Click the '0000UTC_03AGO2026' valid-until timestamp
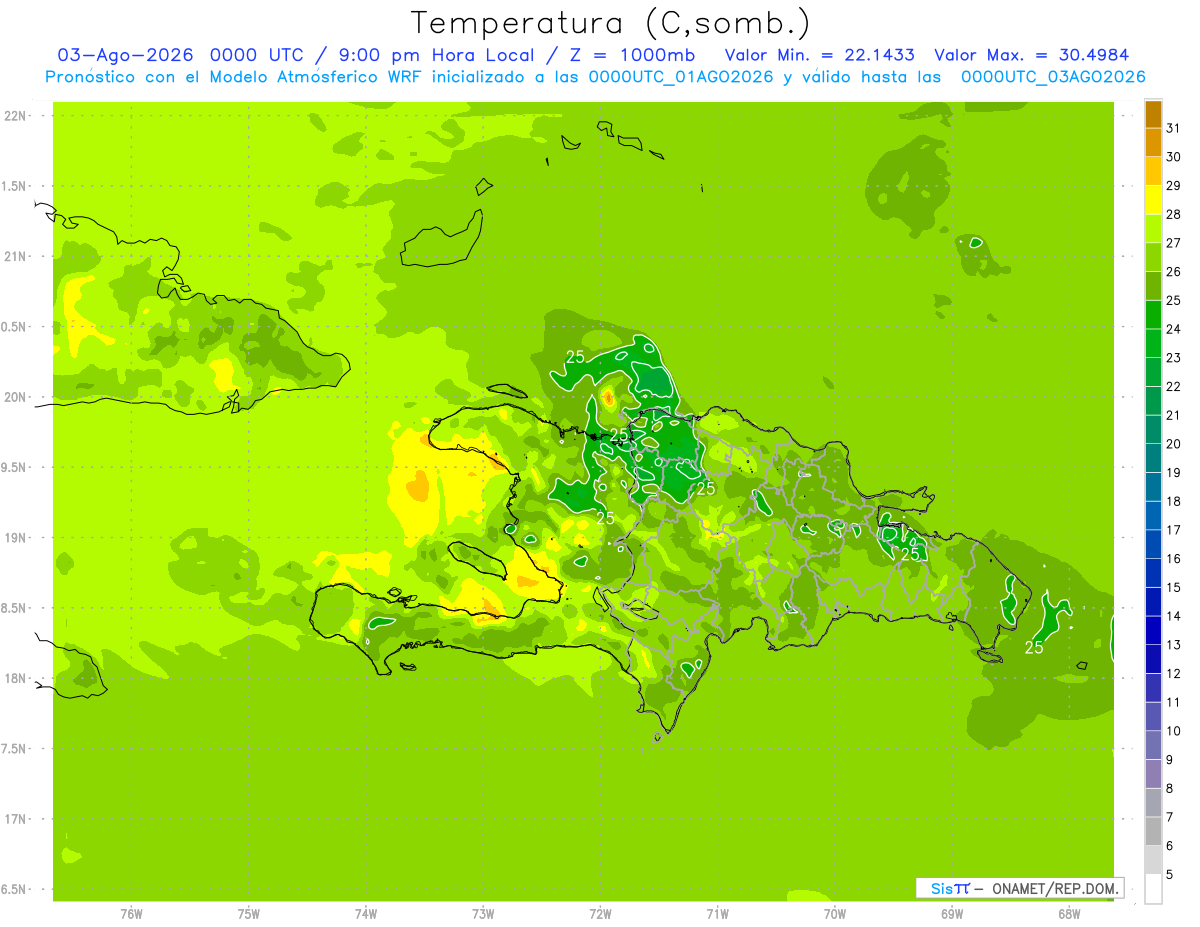Viewport: 1200px width, 927px height. point(1053,77)
